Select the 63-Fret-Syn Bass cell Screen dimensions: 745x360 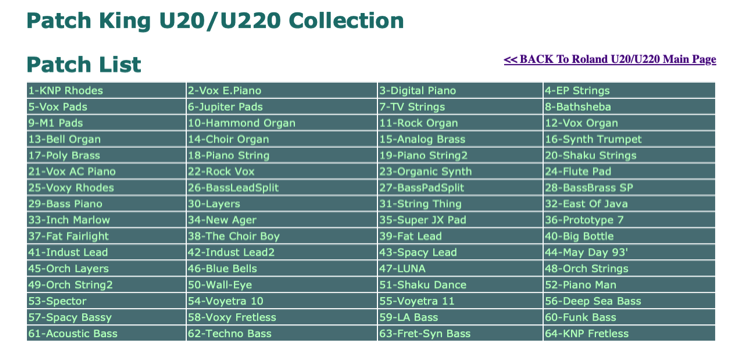[x=460, y=333]
